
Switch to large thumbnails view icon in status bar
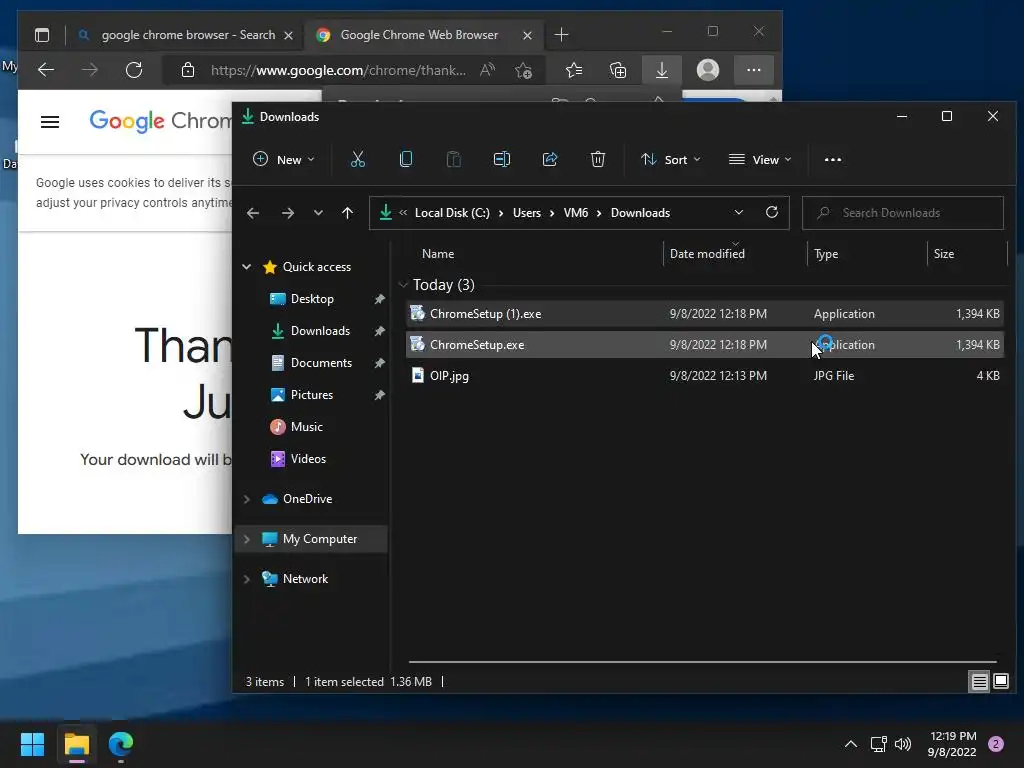click(x=1001, y=682)
